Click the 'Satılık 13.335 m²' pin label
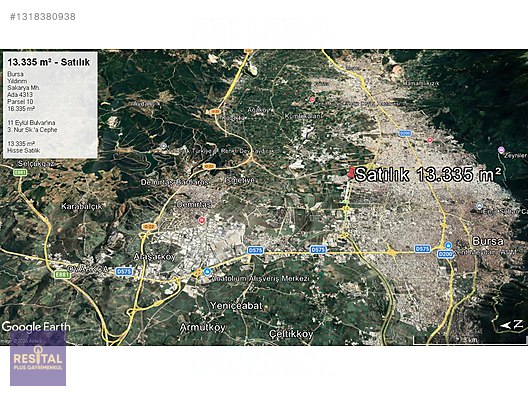The height and width of the screenshot is (396, 528). pos(428,174)
